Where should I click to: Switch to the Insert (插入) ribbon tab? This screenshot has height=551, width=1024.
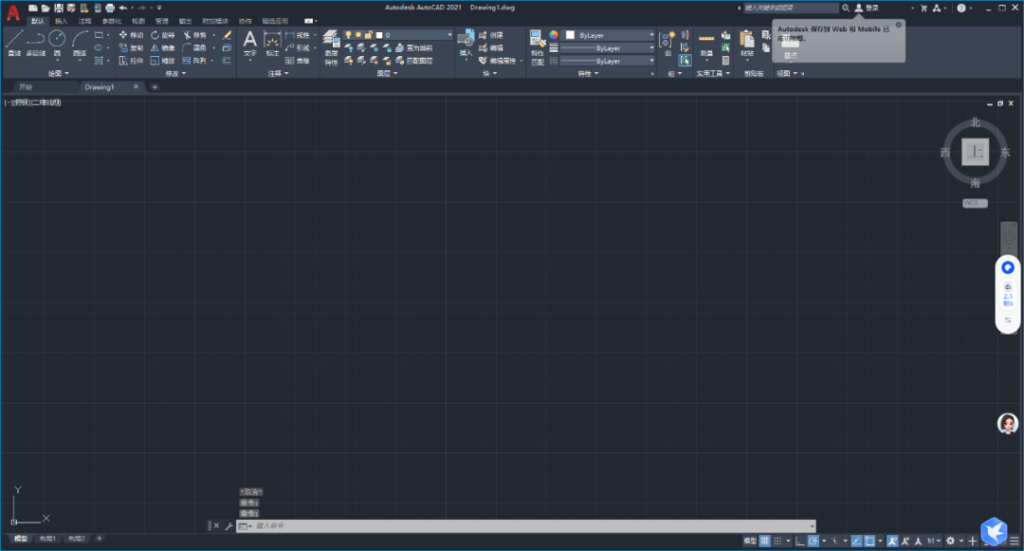click(62, 20)
